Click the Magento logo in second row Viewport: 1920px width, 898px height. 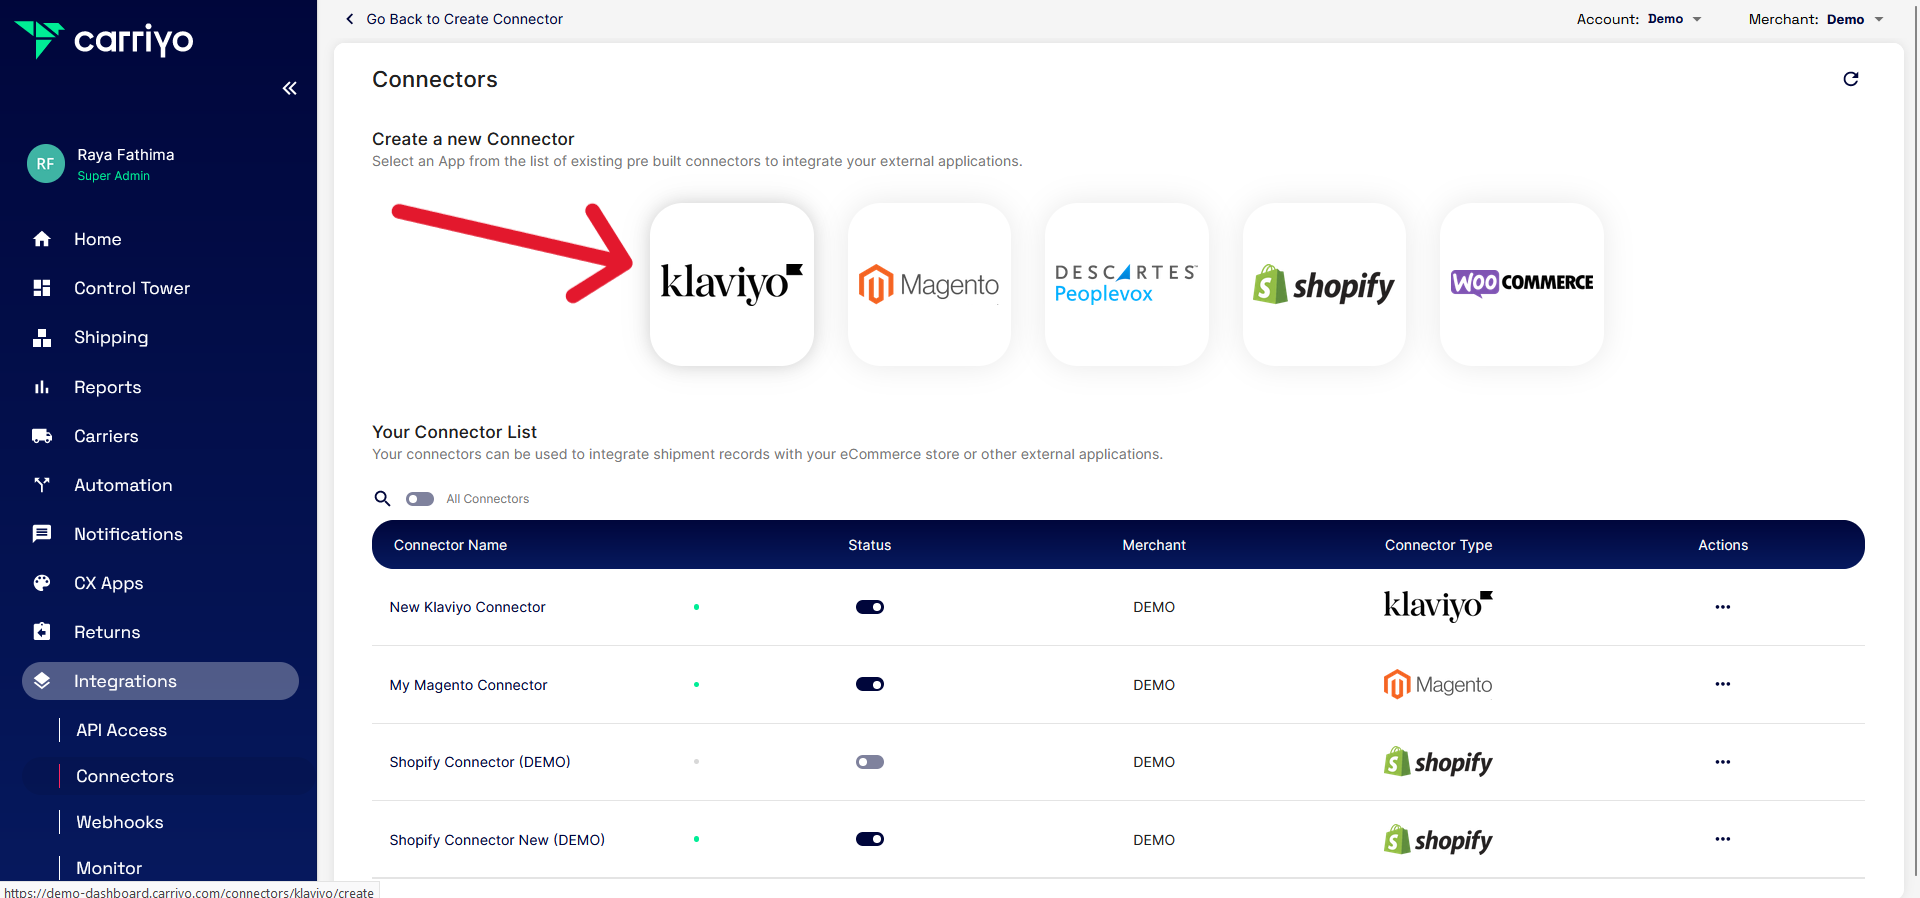coord(1438,685)
